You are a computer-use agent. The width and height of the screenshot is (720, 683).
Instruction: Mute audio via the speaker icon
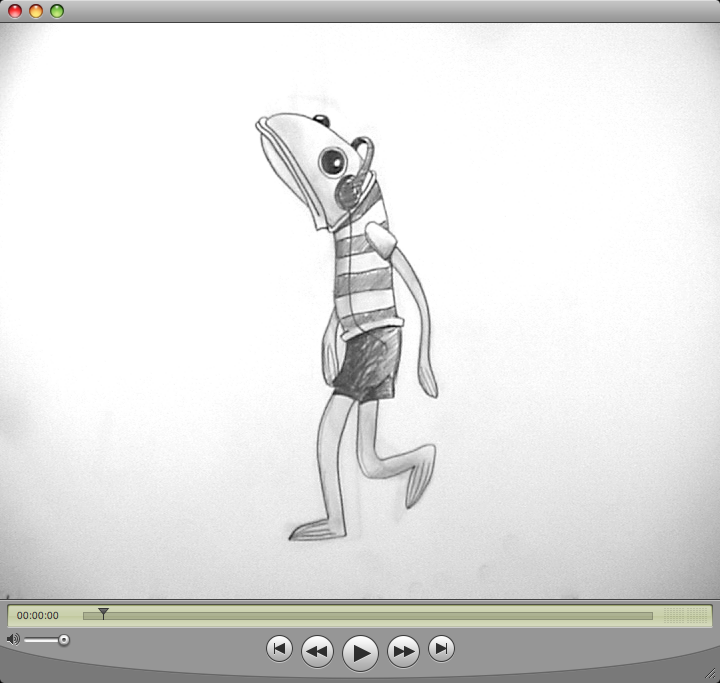(x=13, y=639)
